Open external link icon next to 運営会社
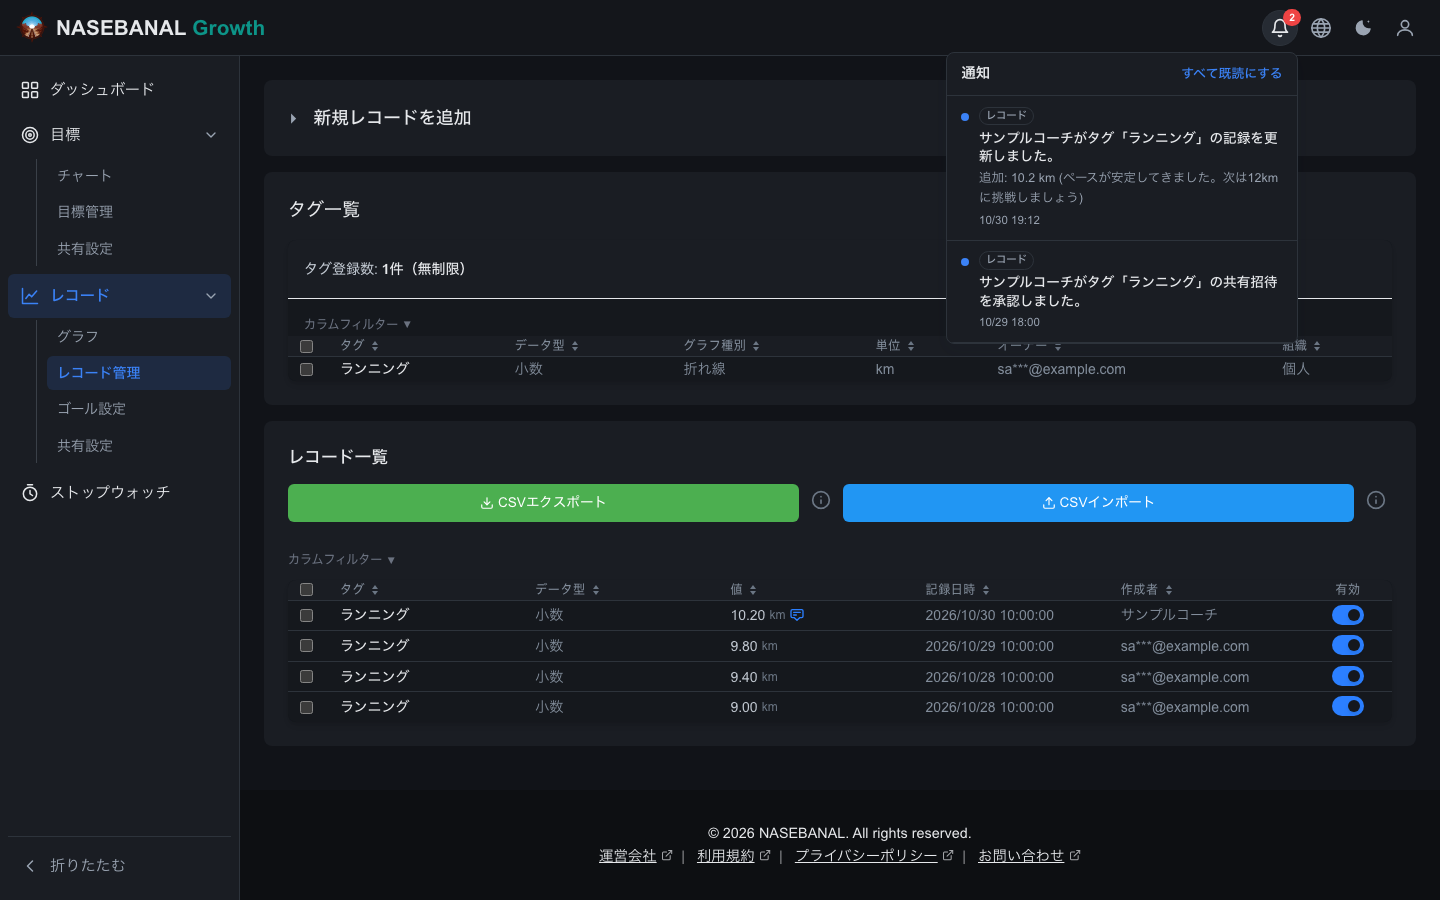The image size is (1440, 900). tap(667, 856)
